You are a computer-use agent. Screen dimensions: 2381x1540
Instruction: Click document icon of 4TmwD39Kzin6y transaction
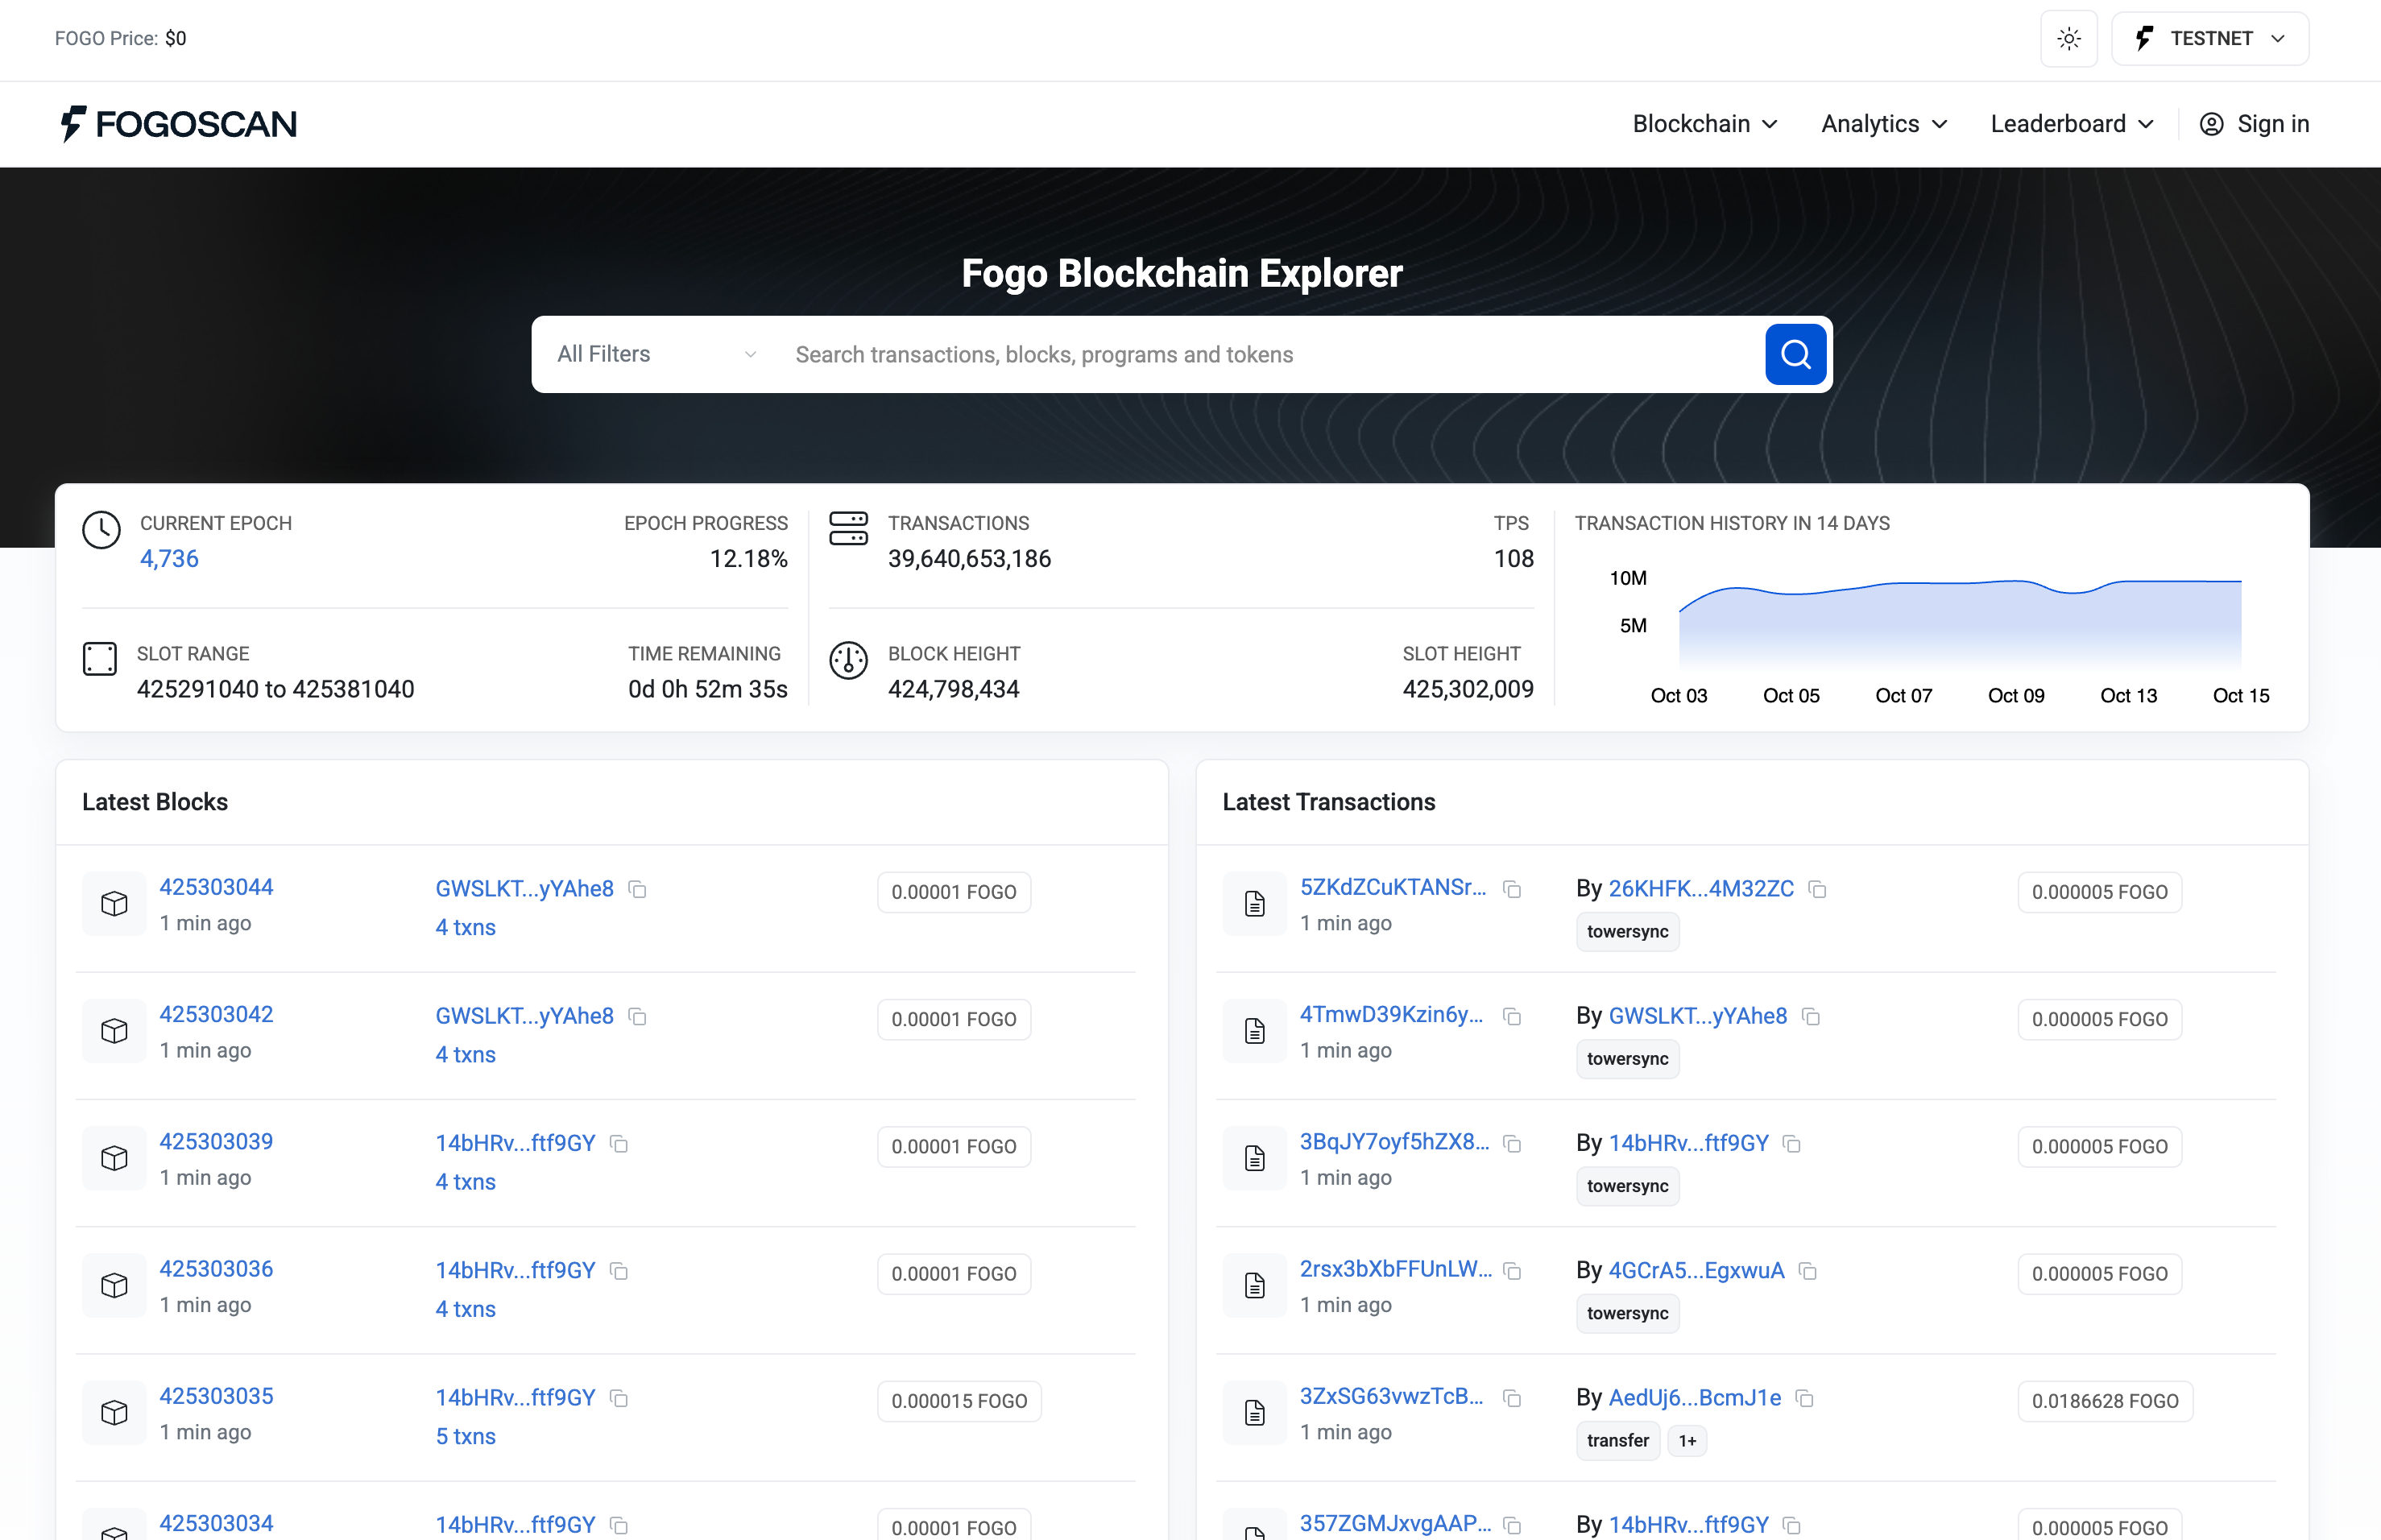(1254, 1031)
